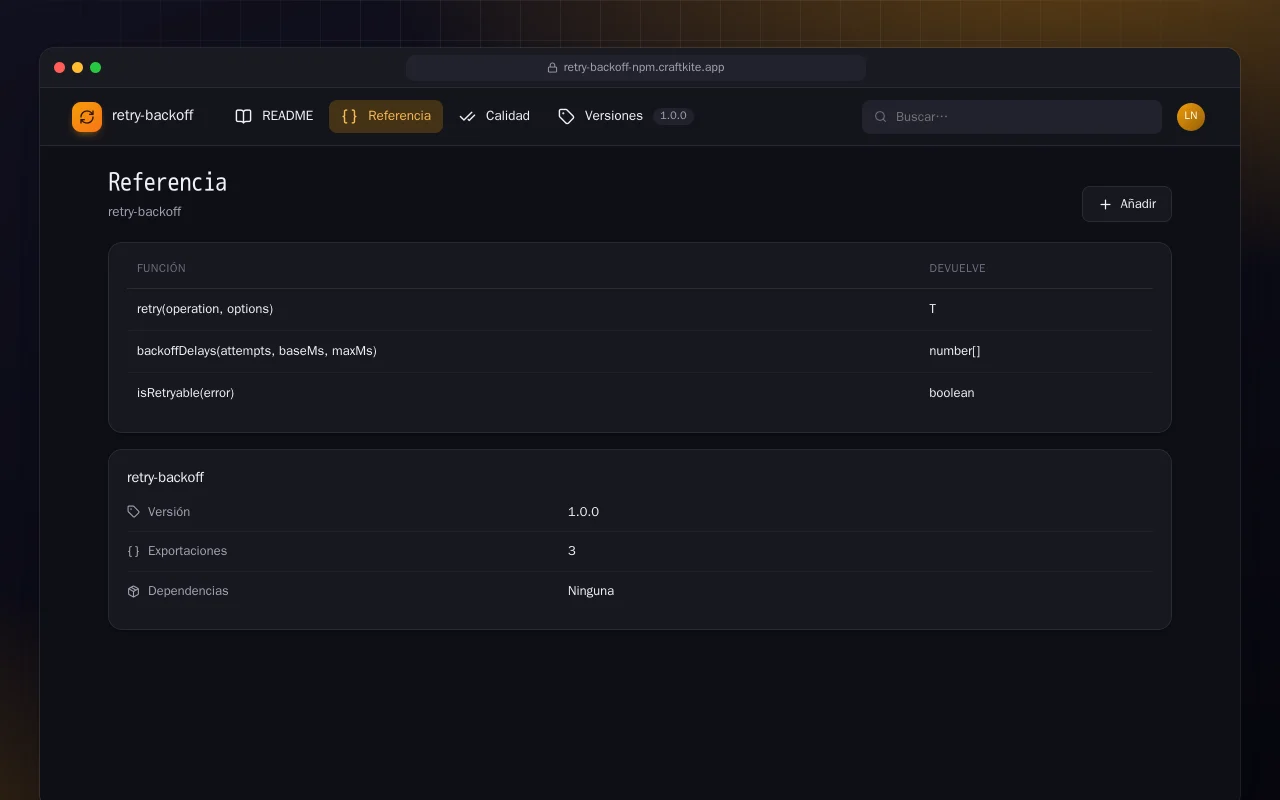The image size is (1280, 800).
Task: Click the braces icon beside Exportaciones
Action: click(x=134, y=551)
